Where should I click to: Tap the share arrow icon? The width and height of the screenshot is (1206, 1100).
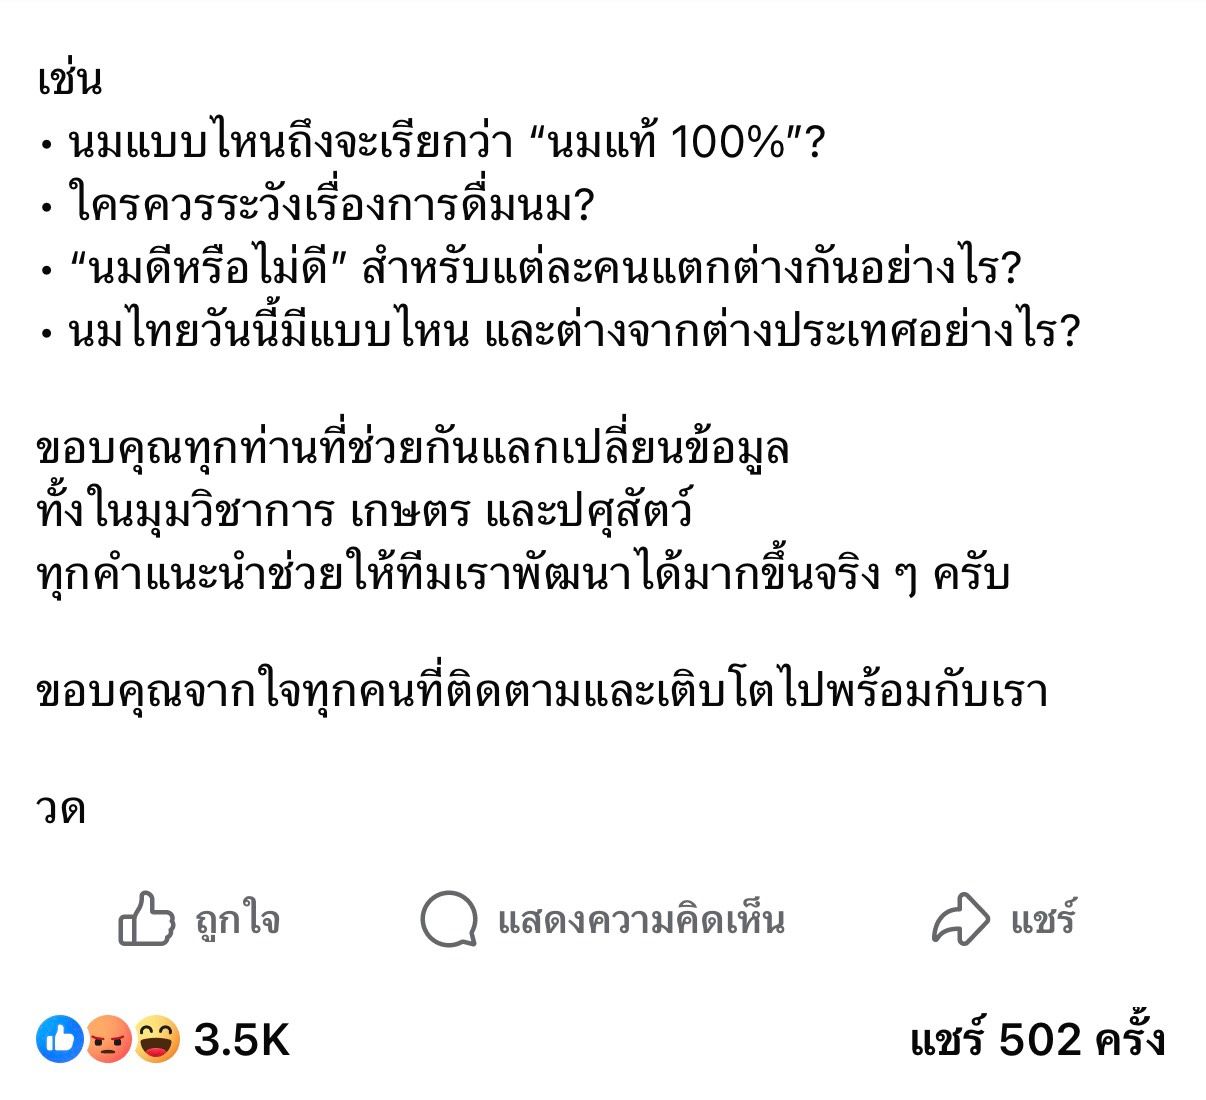click(x=960, y=919)
